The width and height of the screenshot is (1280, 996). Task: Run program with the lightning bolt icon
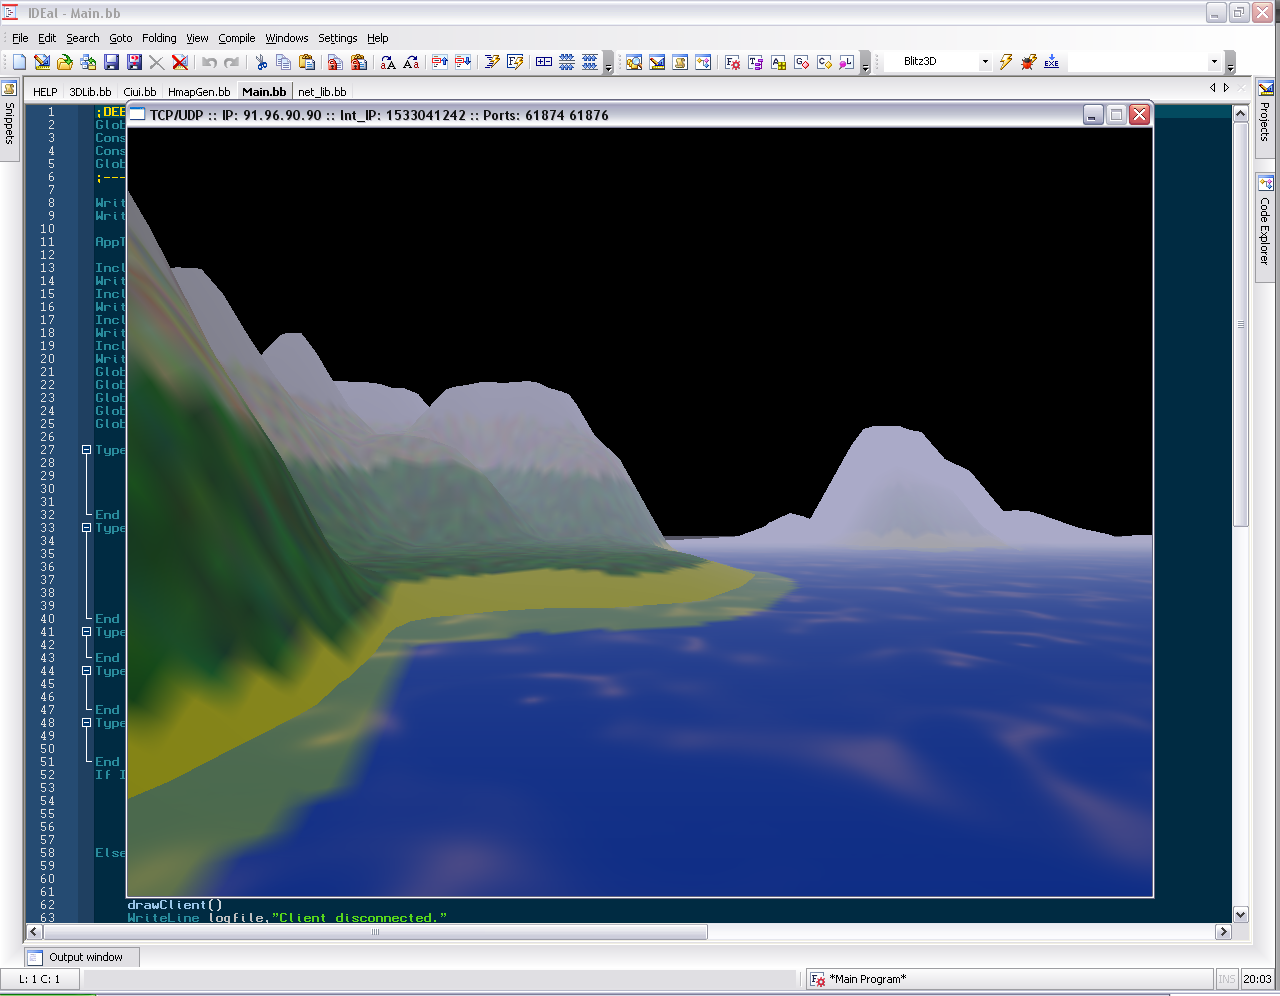[x=1006, y=62]
